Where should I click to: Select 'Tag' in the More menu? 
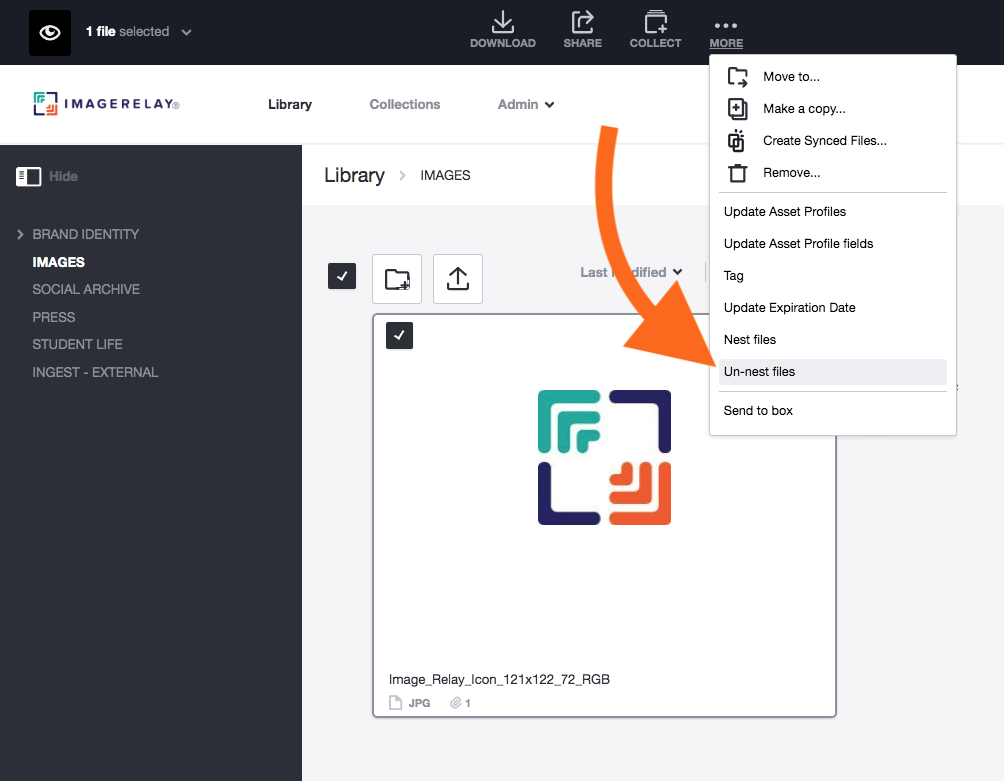tap(832, 276)
